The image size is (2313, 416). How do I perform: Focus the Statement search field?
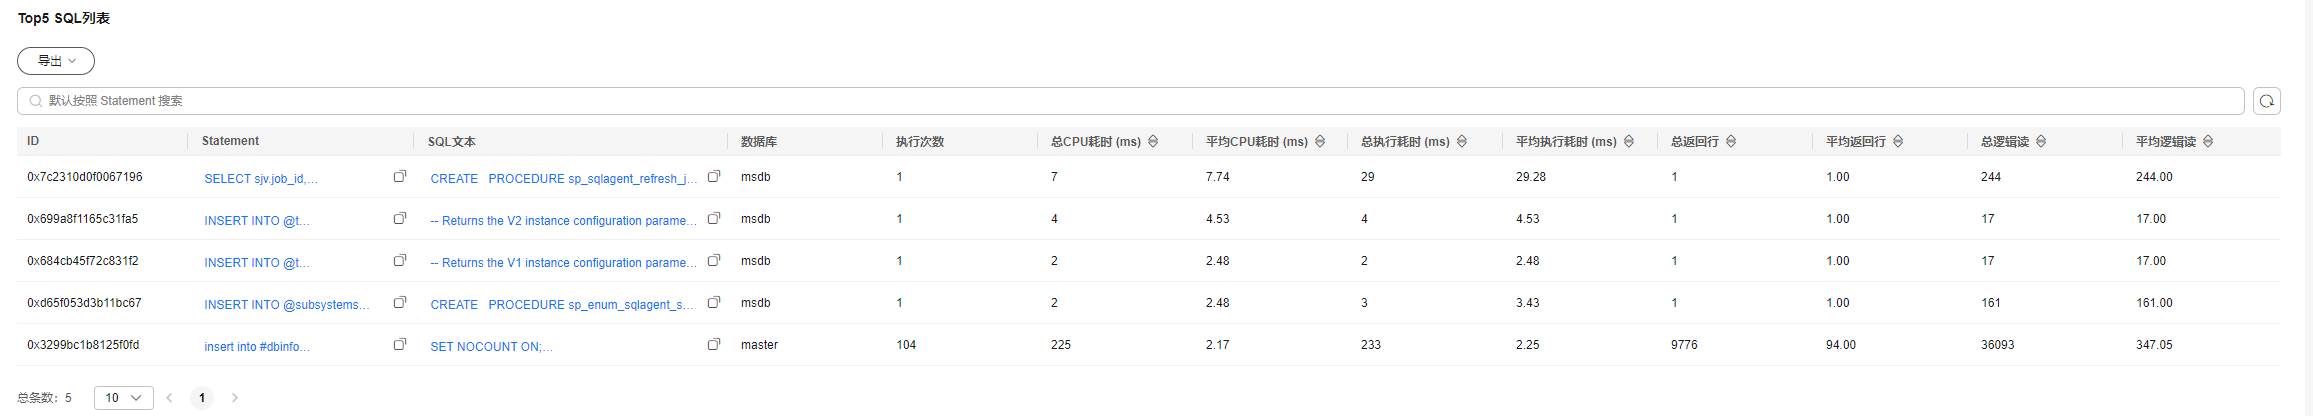1131,101
